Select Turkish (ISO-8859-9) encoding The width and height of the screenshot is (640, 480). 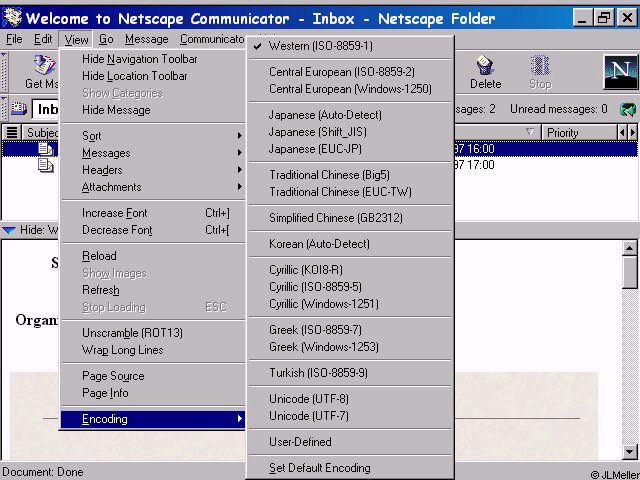point(351,373)
